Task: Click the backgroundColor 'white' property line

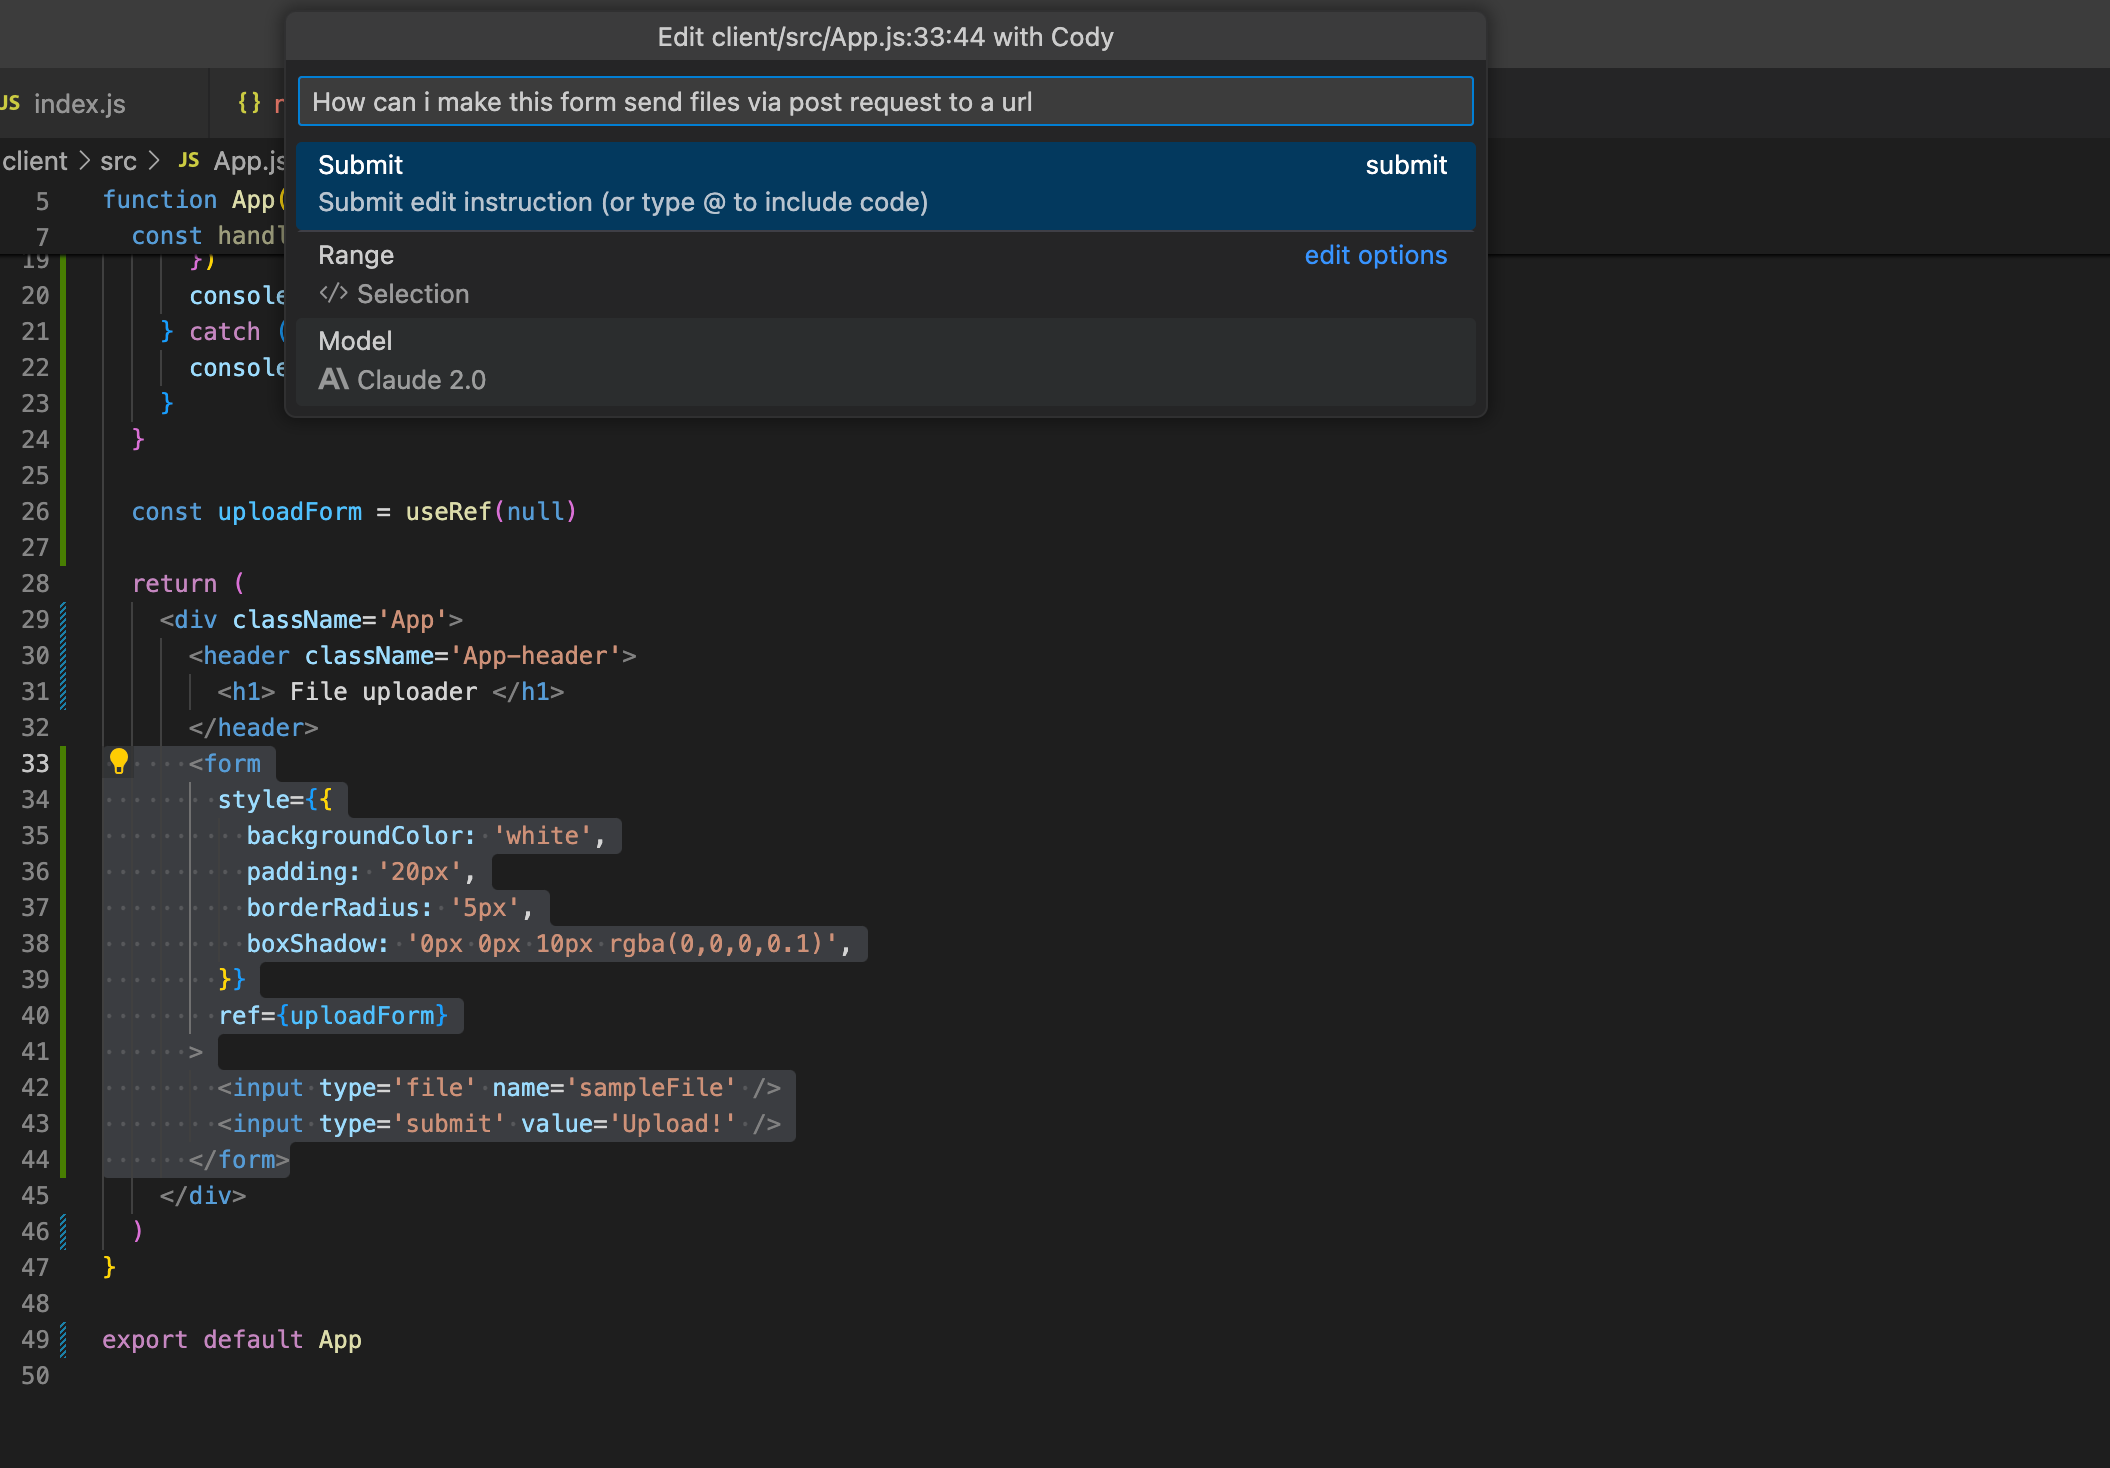Action: 427,836
